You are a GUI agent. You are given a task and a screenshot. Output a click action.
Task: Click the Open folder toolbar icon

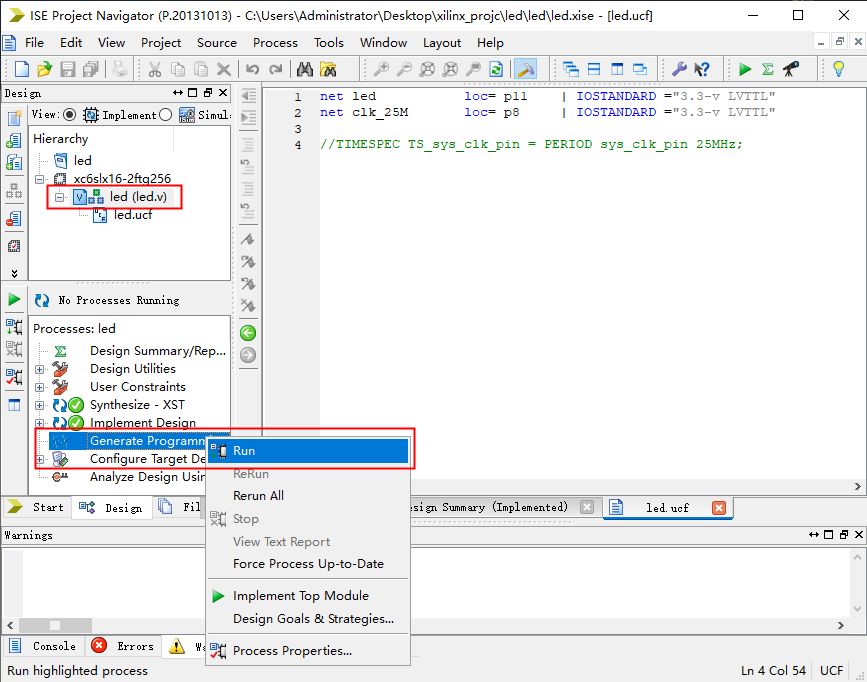coord(44,69)
